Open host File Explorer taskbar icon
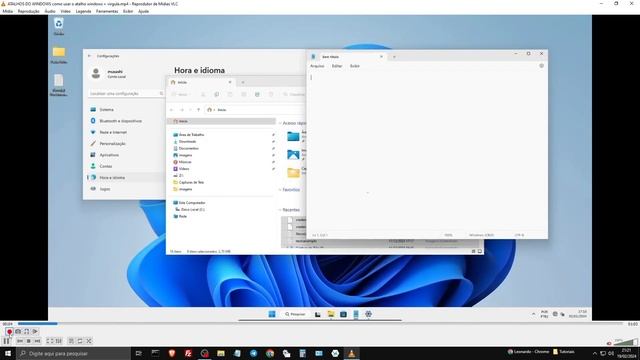Viewport: 640px width, 360px height. click(221, 353)
